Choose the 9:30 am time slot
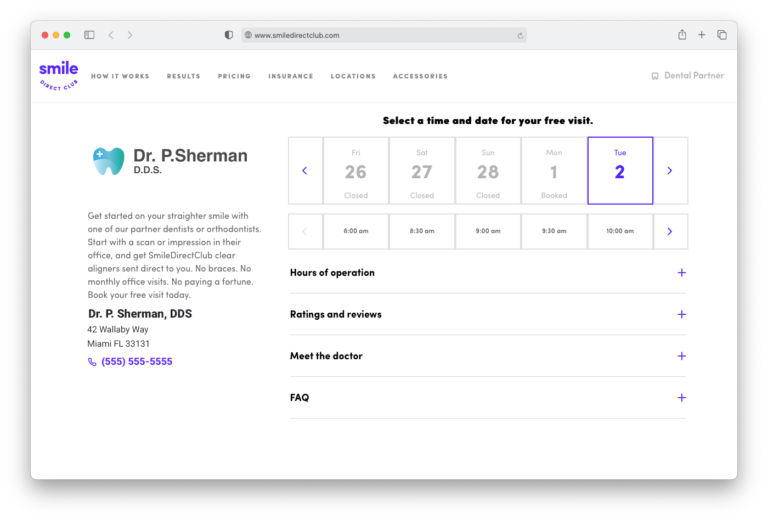Screen dimensions: 768x520 pyautogui.click(x=554, y=231)
